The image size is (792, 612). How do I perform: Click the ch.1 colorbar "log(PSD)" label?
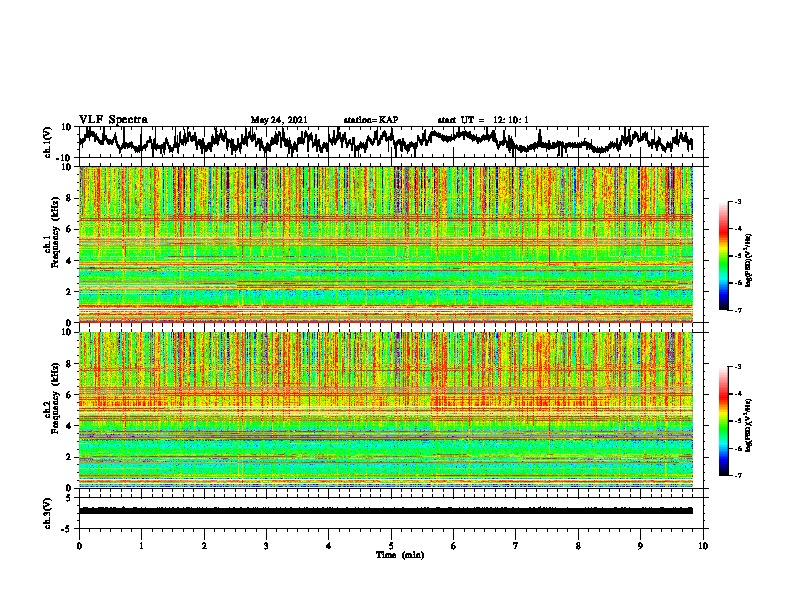click(748, 260)
